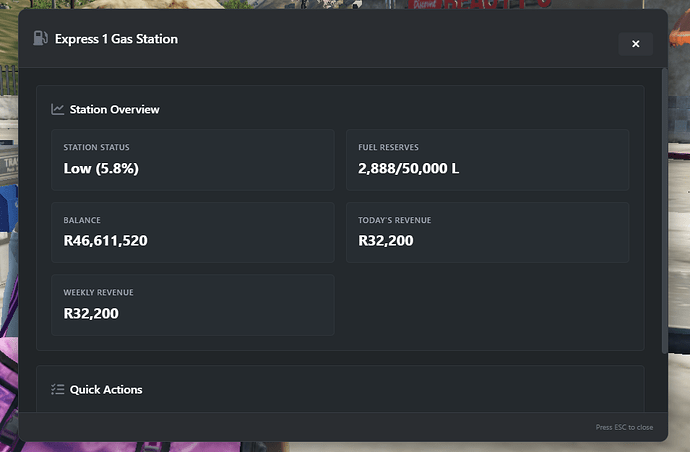Click the gas pump icon in header
The image size is (690, 452).
[40, 39]
